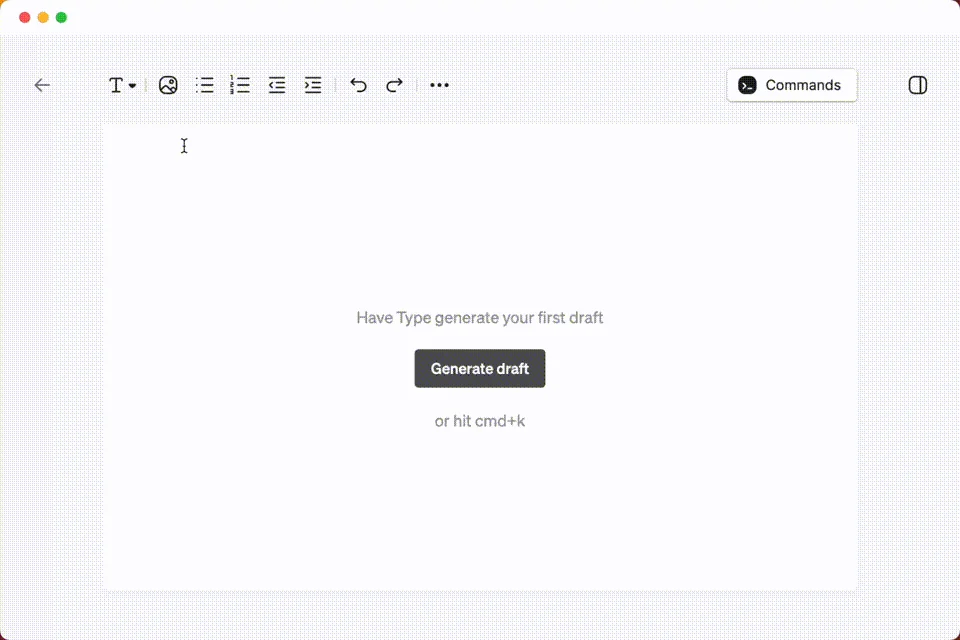Navigate back with the arrow

click(x=42, y=85)
